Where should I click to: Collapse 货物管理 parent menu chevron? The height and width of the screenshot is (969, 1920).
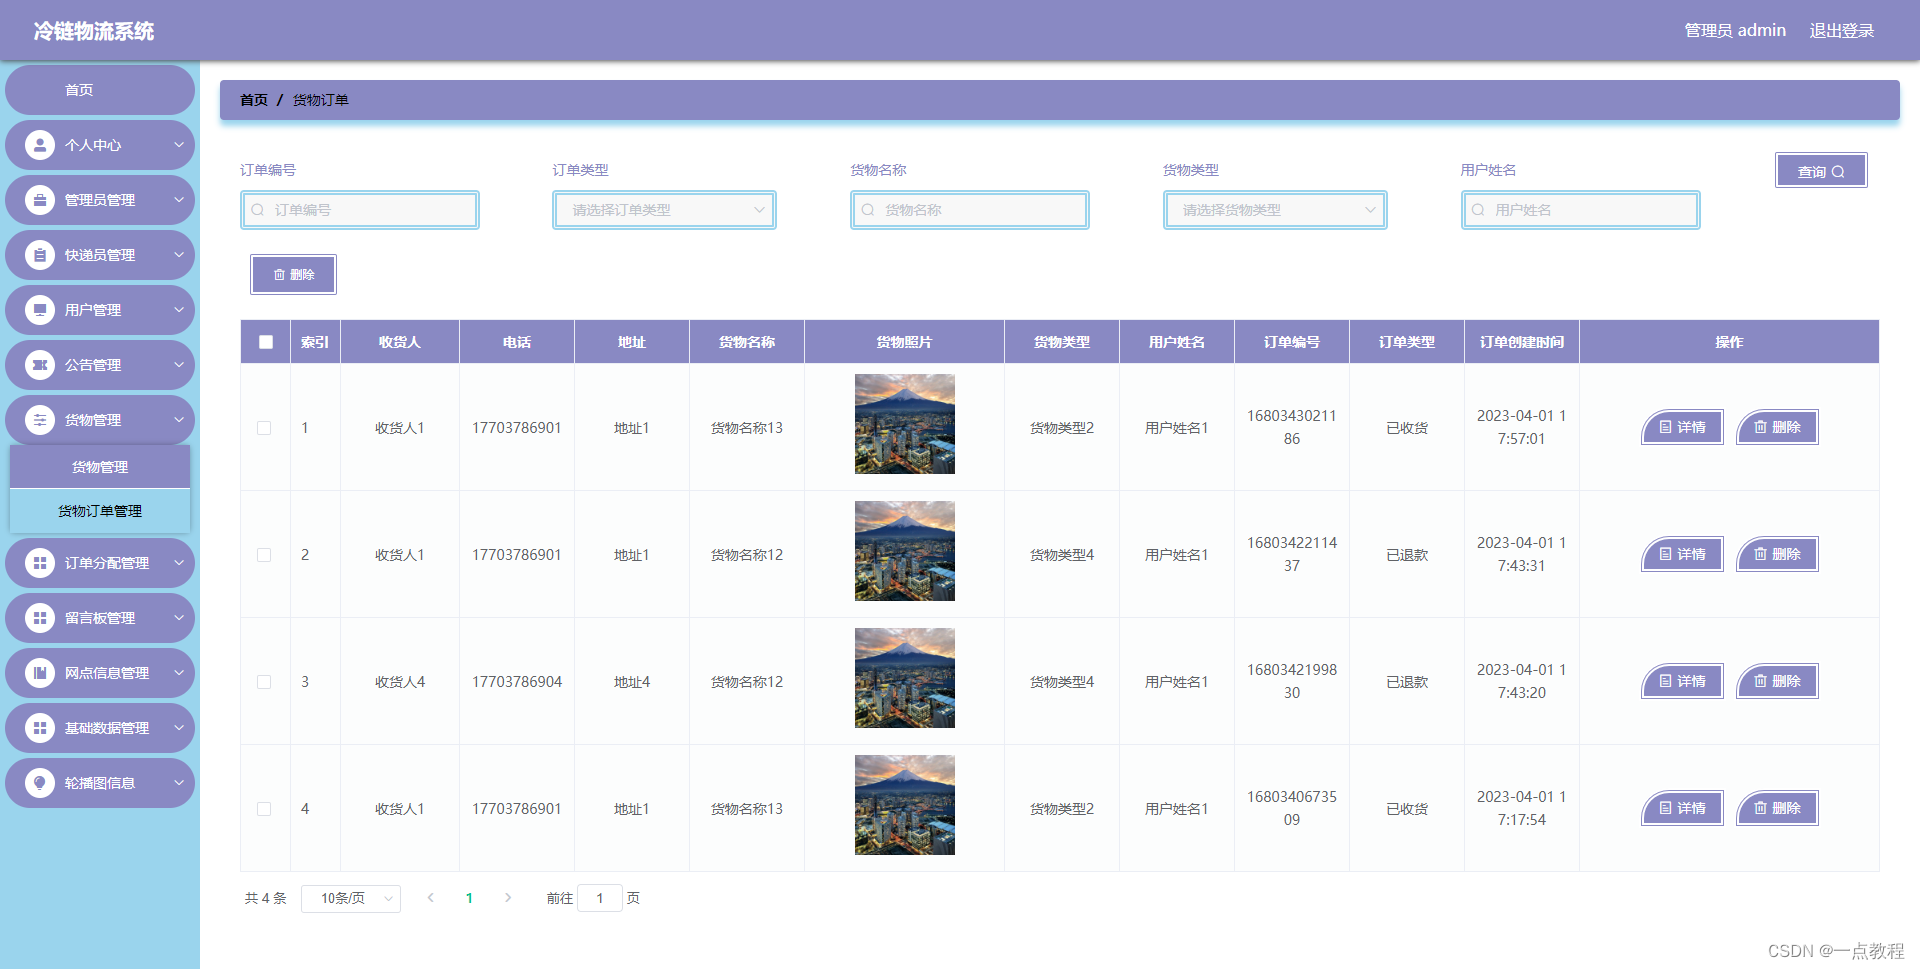tap(179, 420)
